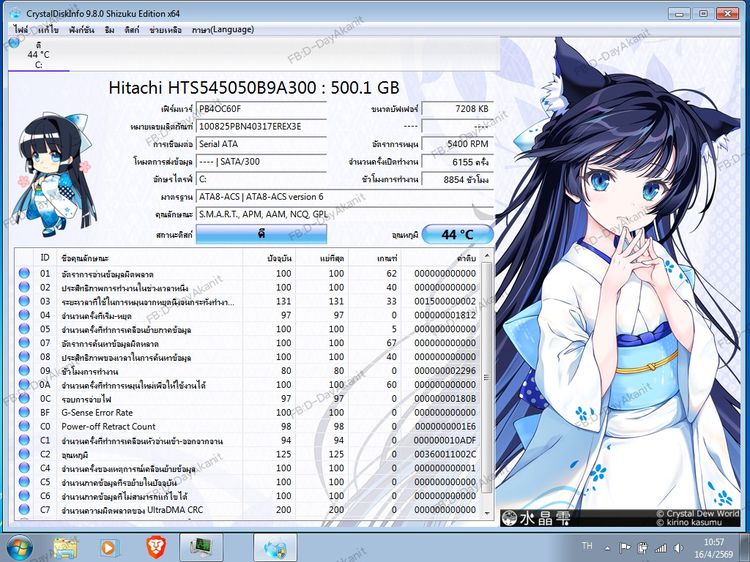Click raw value 00360011002C
The width and height of the screenshot is (750, 562).
(x=445, y=454)
